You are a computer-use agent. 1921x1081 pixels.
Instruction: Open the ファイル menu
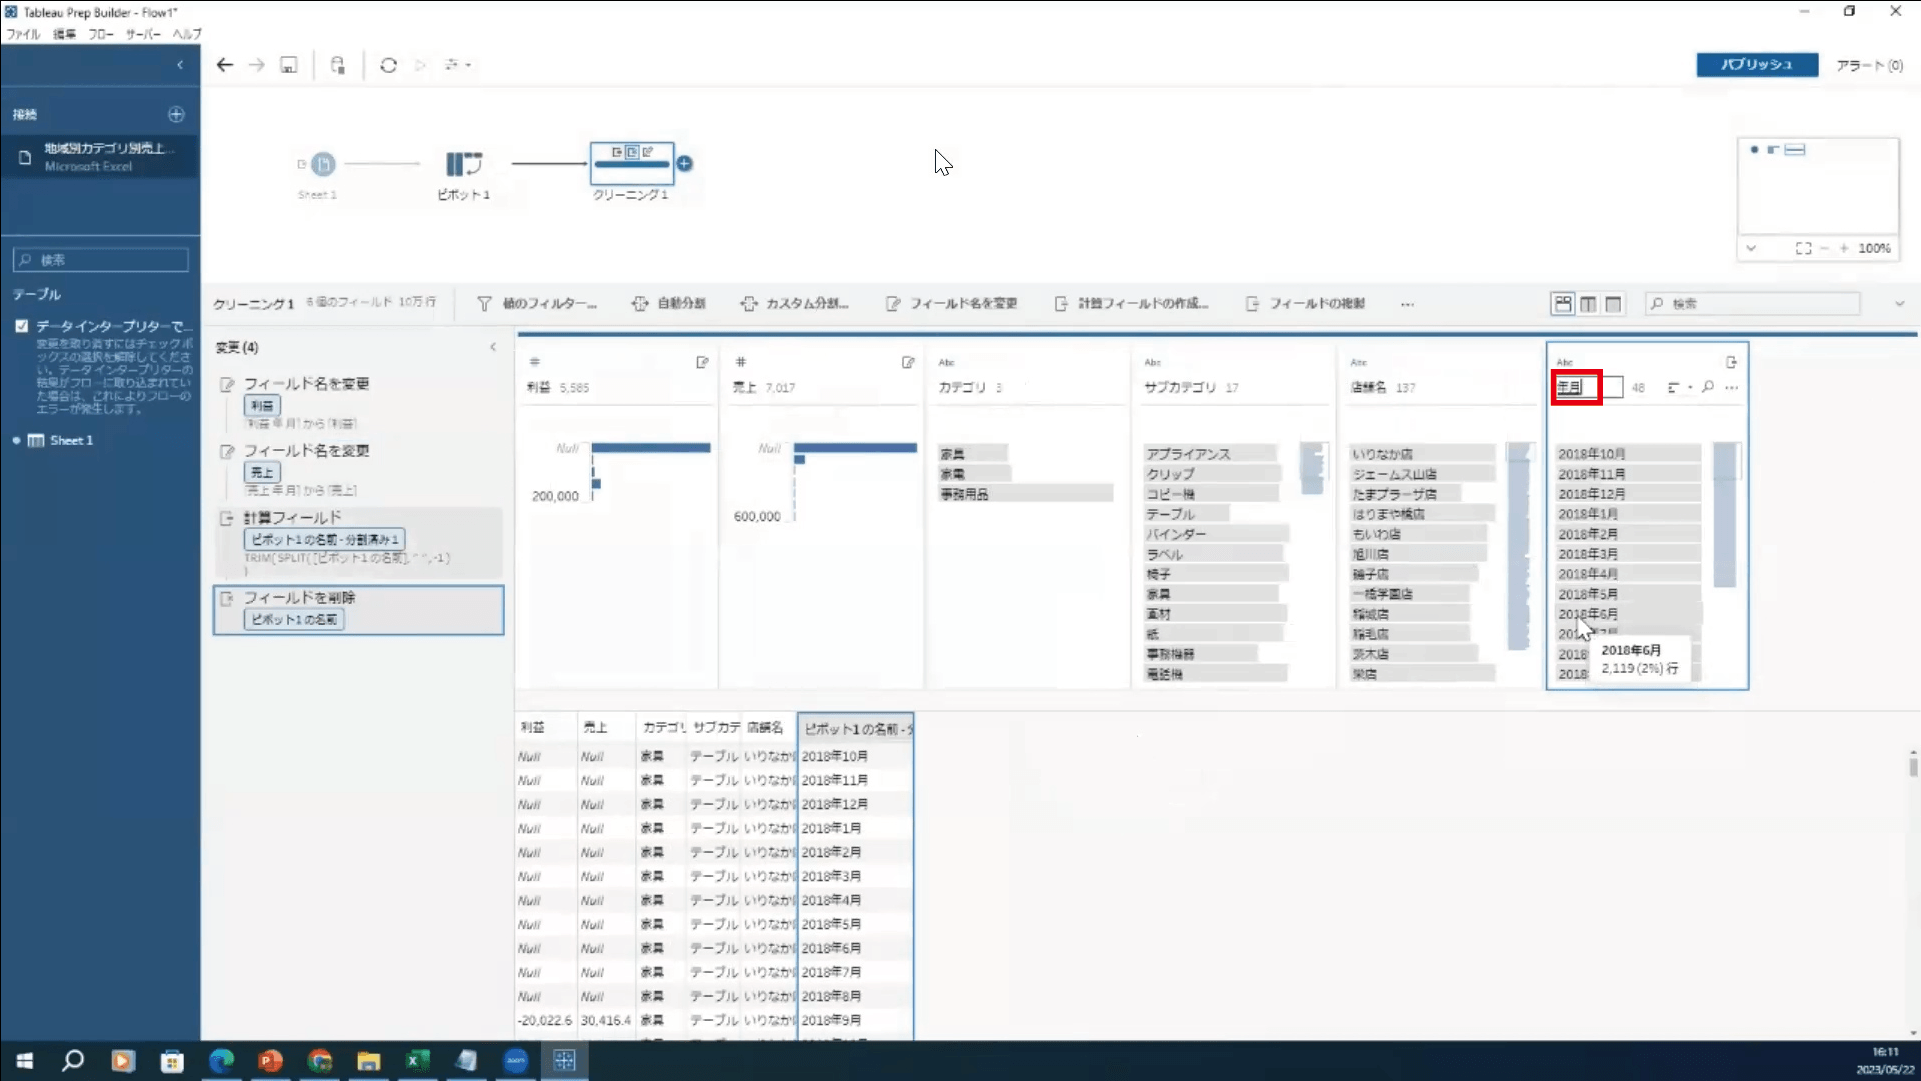click(23, 34)
